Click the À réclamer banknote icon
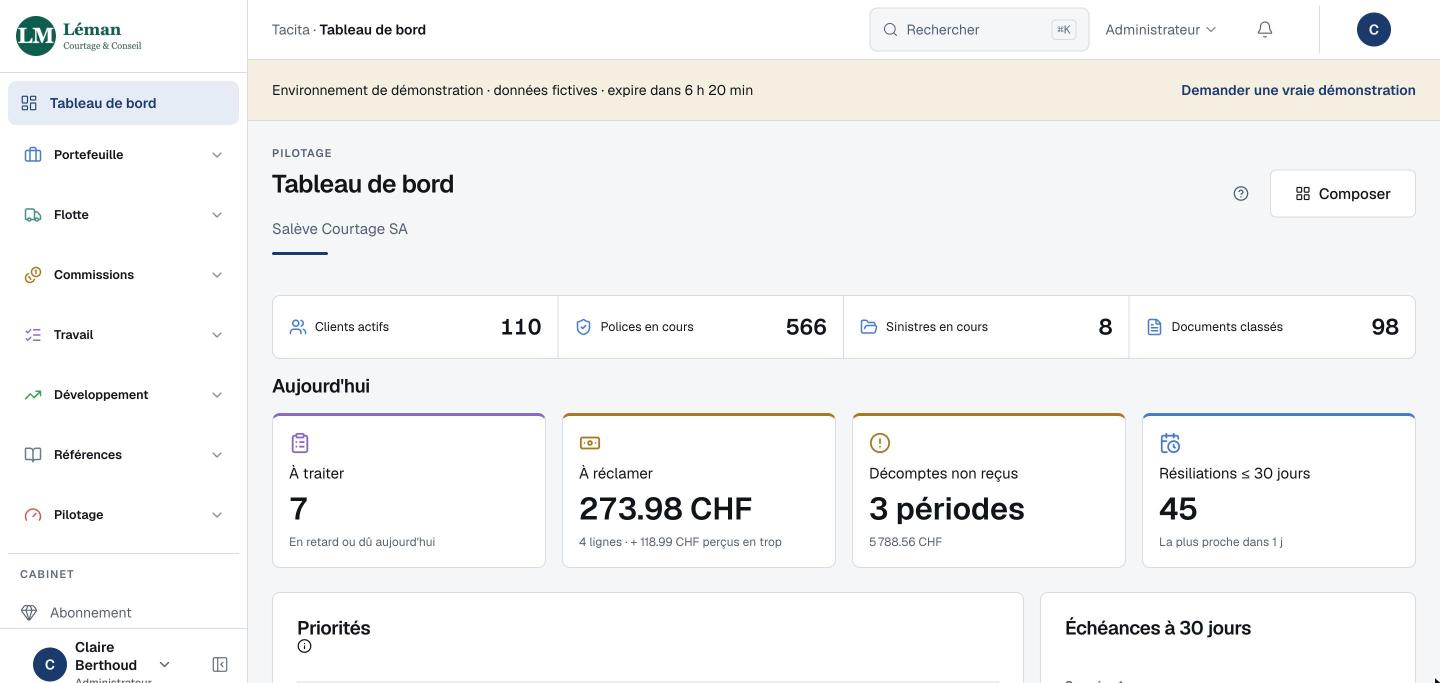This screenshot has width=1440, height=683. pos(590,443)
